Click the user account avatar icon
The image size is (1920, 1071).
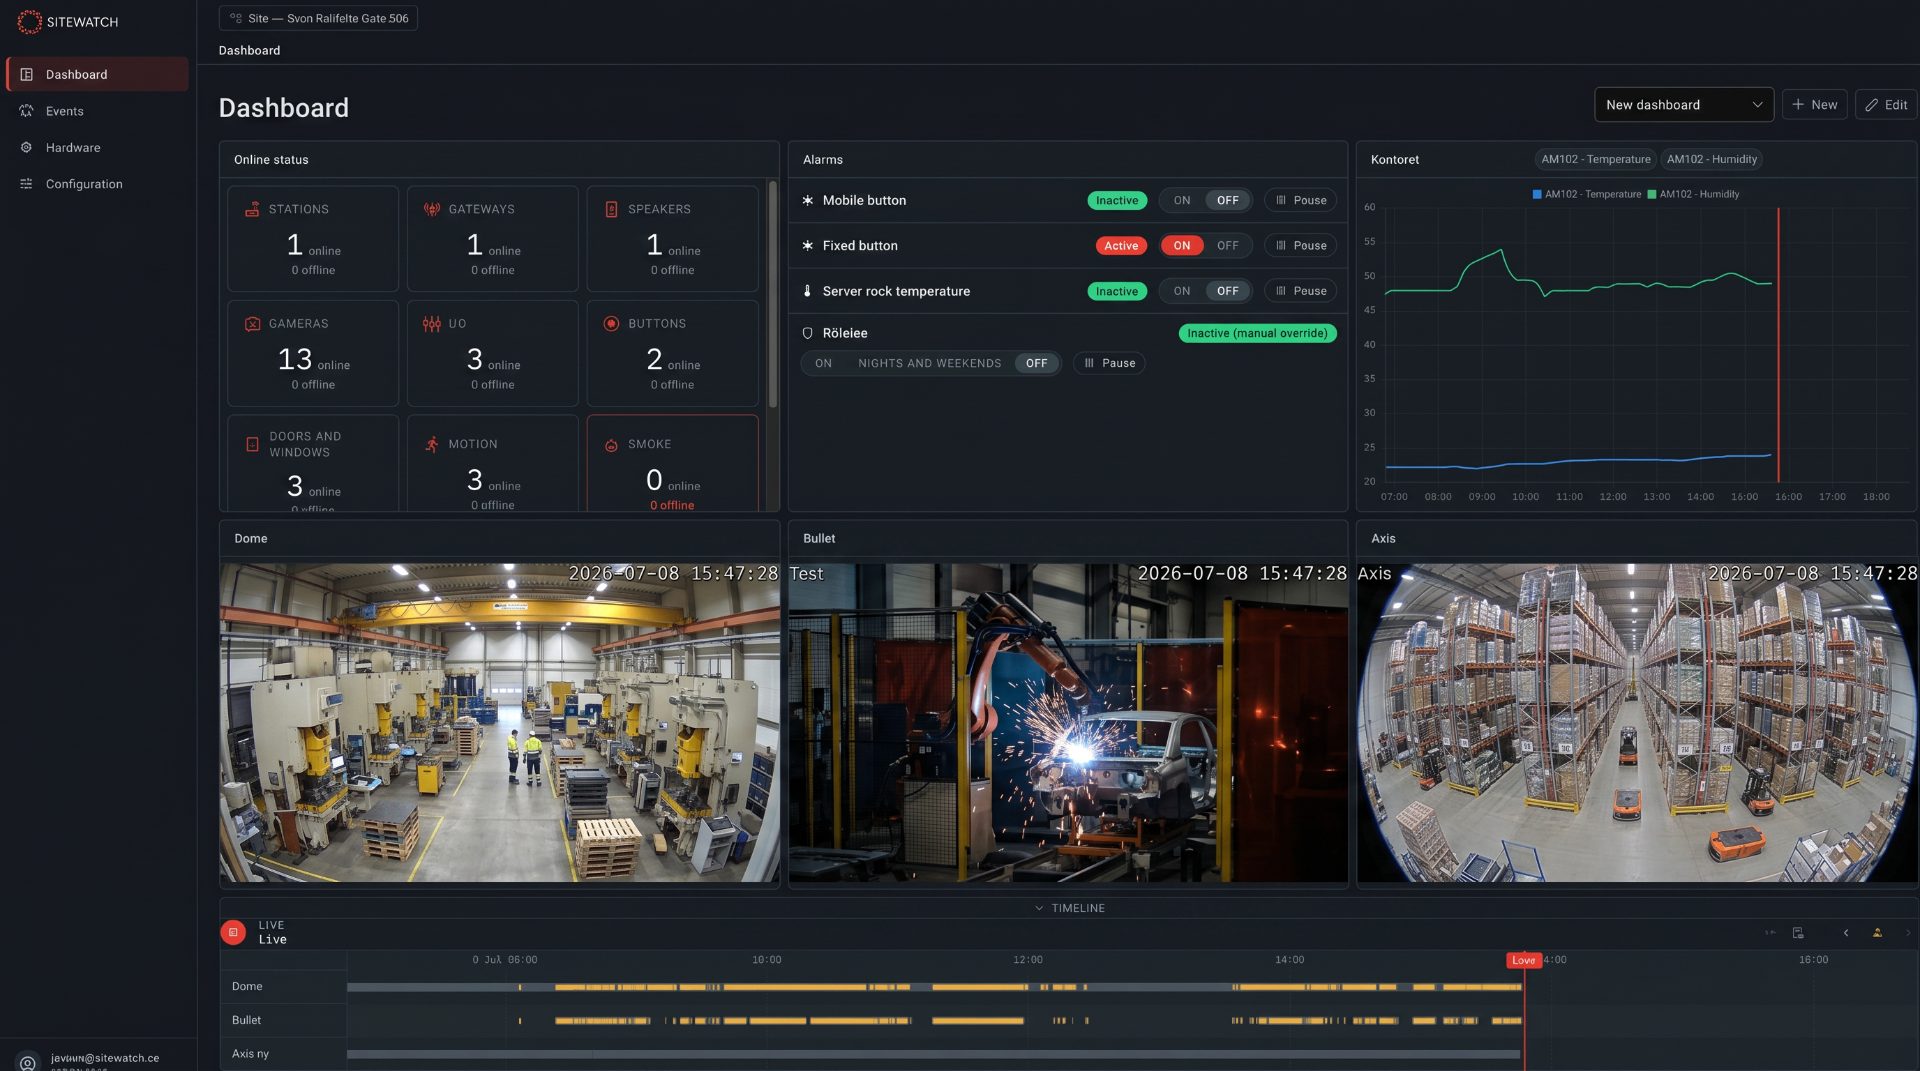[x=28, y=1061]
